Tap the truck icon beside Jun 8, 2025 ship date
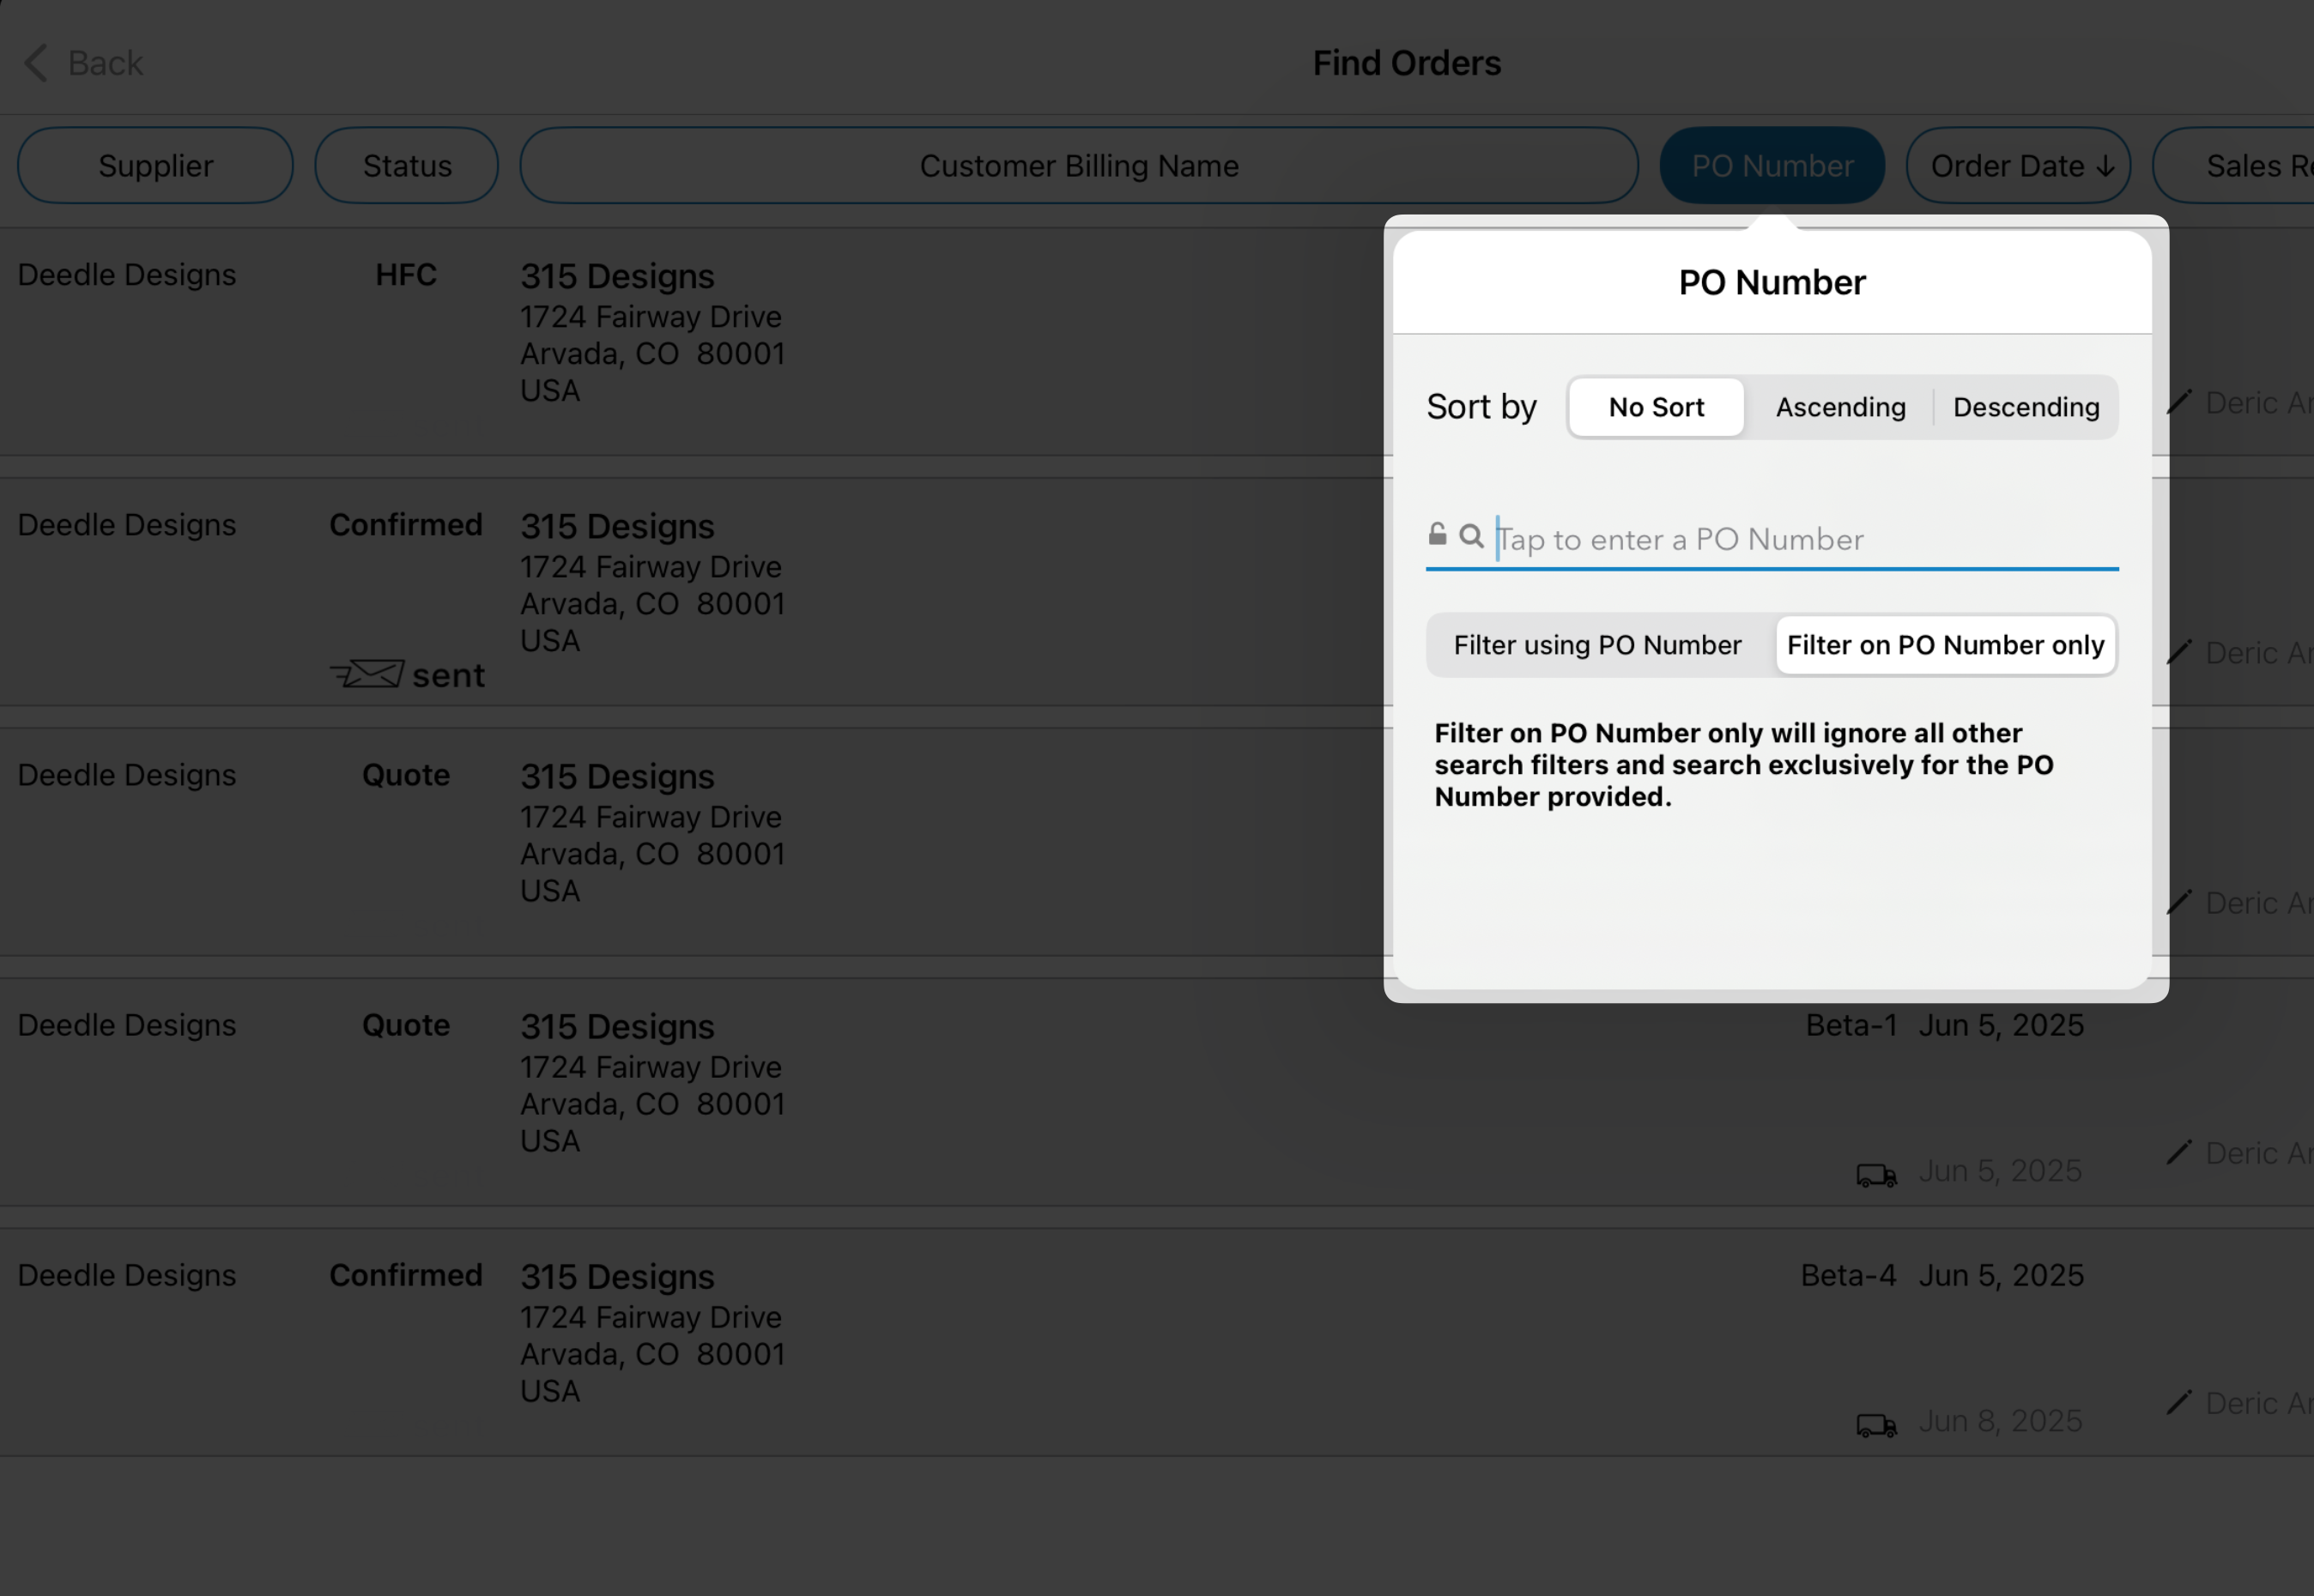The width and height of the screenshot is (2314, 1596). (x=1876, y=1424)
